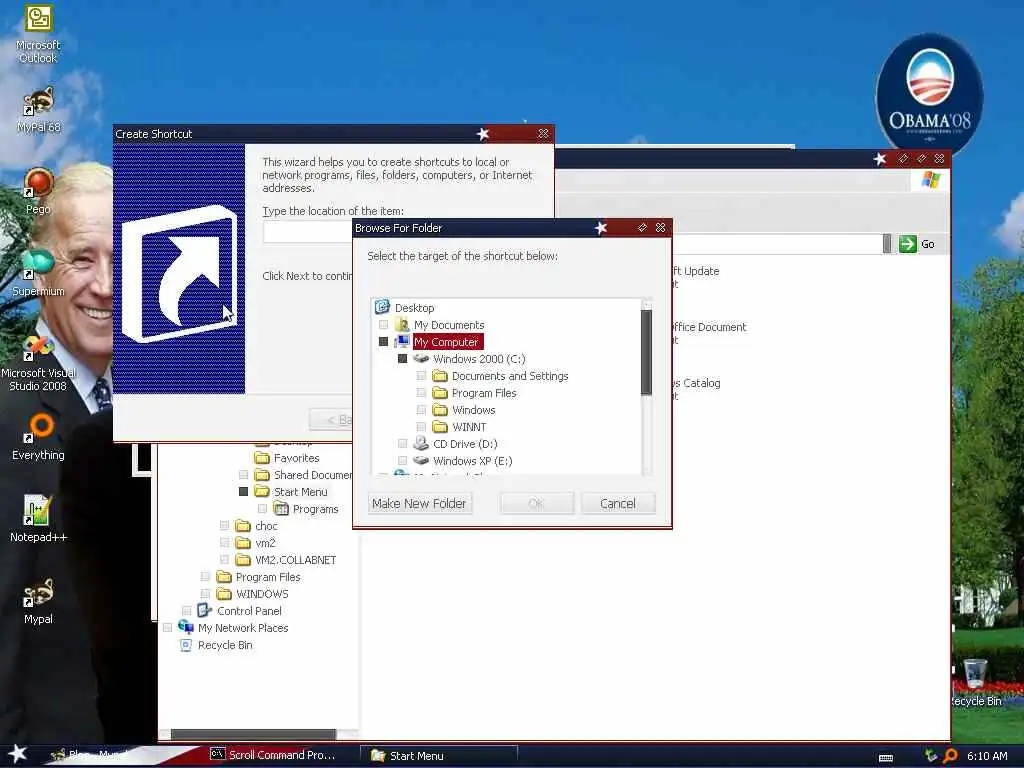The image size is (1024, 768).
Task: Select the choc folder in Explorer tree
Action: [x=266, y=526]
